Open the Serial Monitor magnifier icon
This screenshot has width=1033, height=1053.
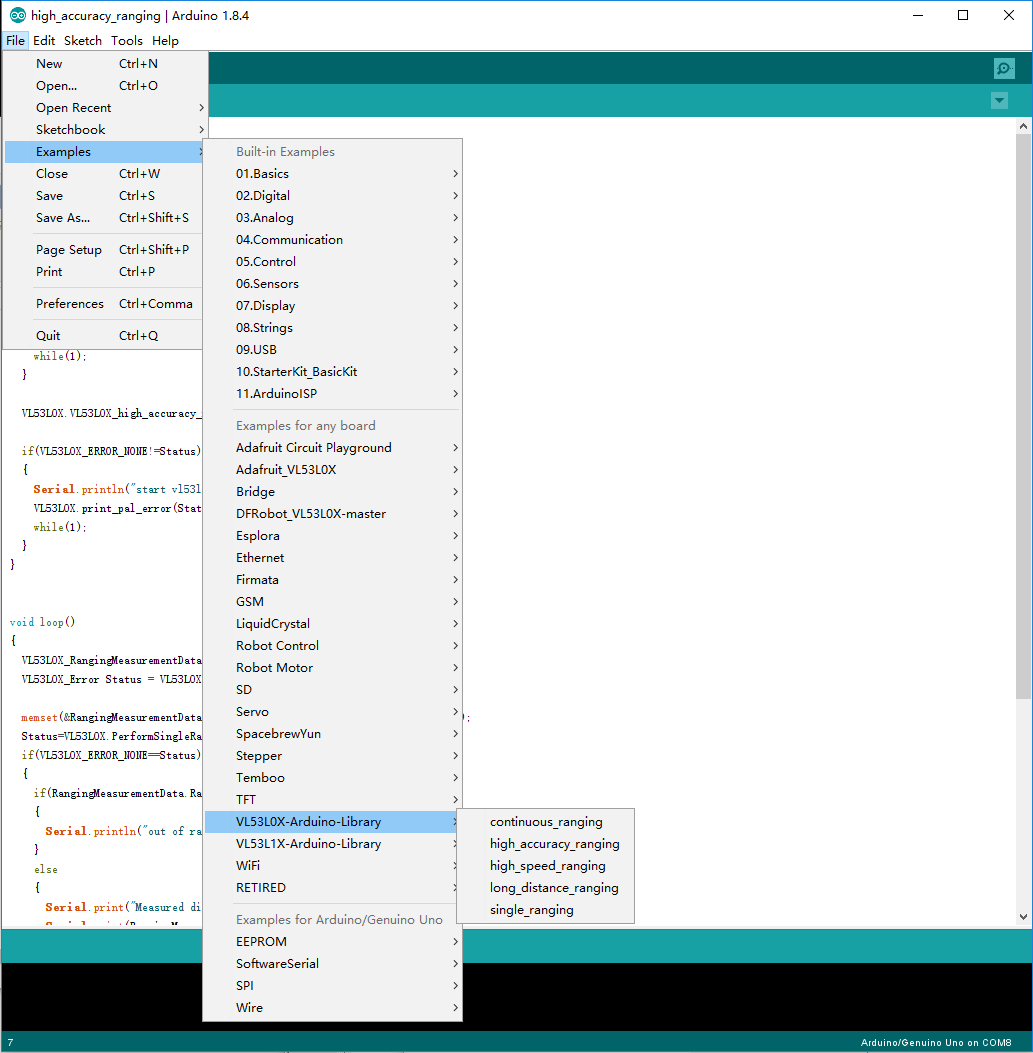pyautogui.click(x=1003, y=68)
